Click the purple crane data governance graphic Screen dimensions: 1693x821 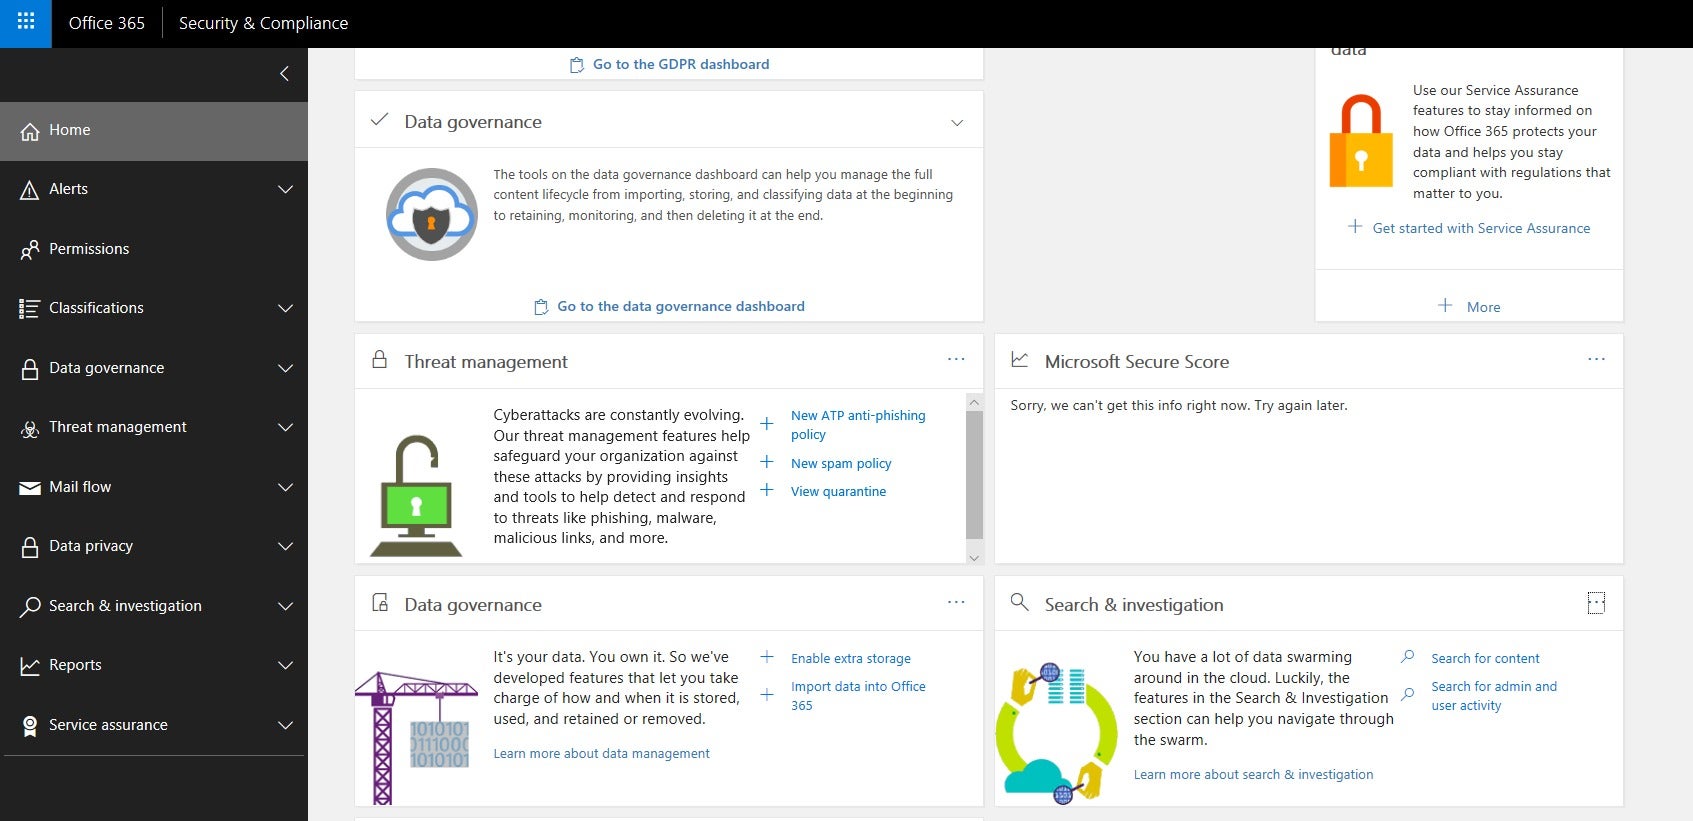(416, 738)
